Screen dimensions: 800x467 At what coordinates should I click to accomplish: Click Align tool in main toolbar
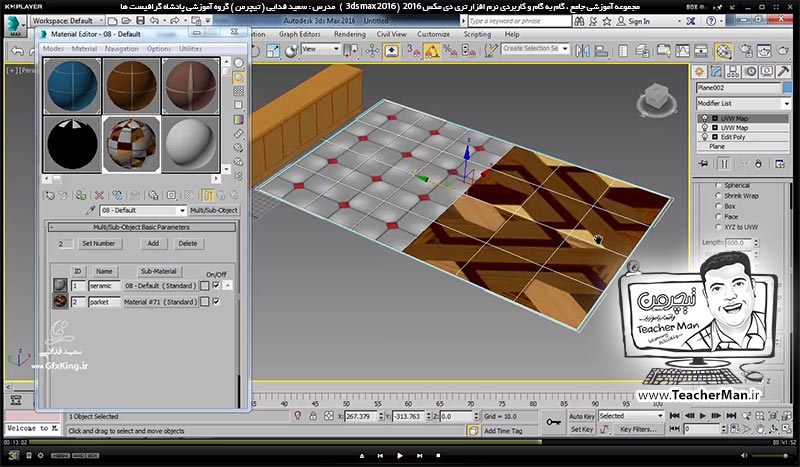click(x=602, y=51)
